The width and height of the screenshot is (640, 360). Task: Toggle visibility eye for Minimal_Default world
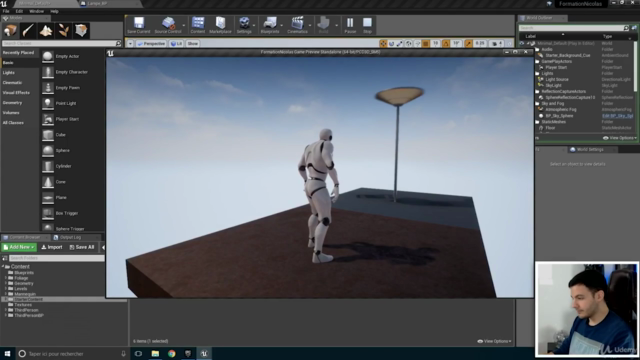tap(522, 43)
